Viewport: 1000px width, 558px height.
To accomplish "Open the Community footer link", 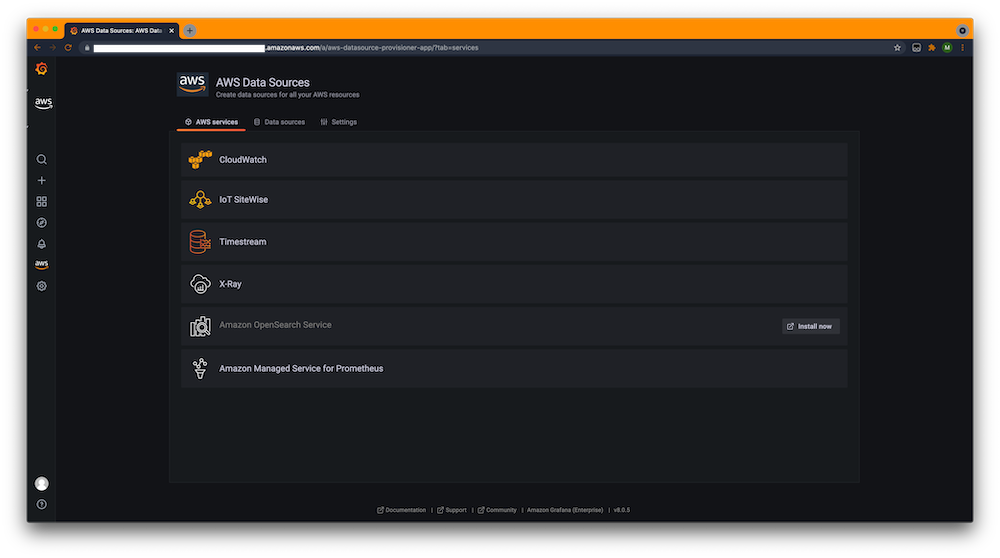I will click(497, 510).
